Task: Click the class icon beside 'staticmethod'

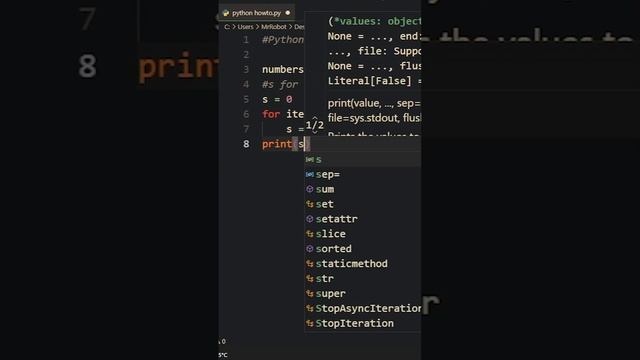Action: point(310,264)
